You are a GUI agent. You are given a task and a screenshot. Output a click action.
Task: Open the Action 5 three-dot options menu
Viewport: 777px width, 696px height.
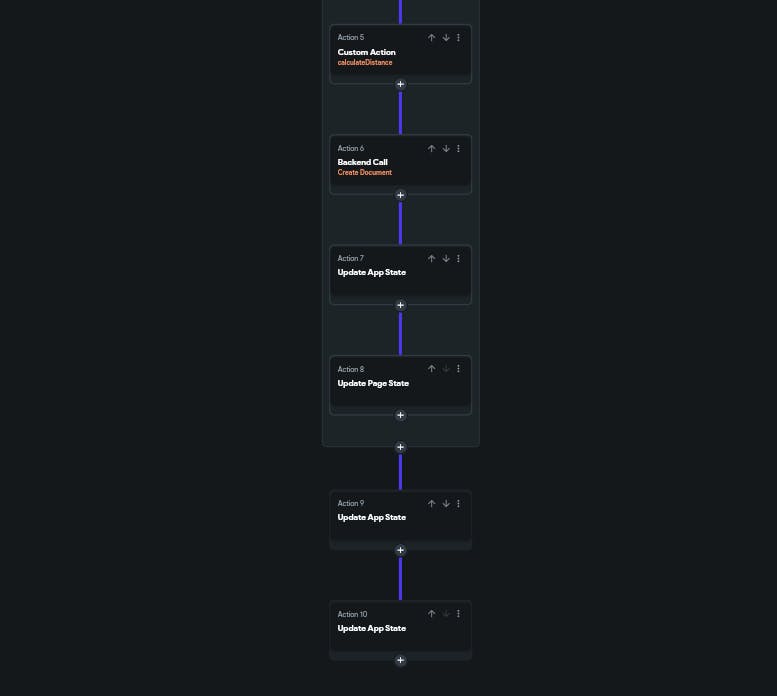point(459,38)
